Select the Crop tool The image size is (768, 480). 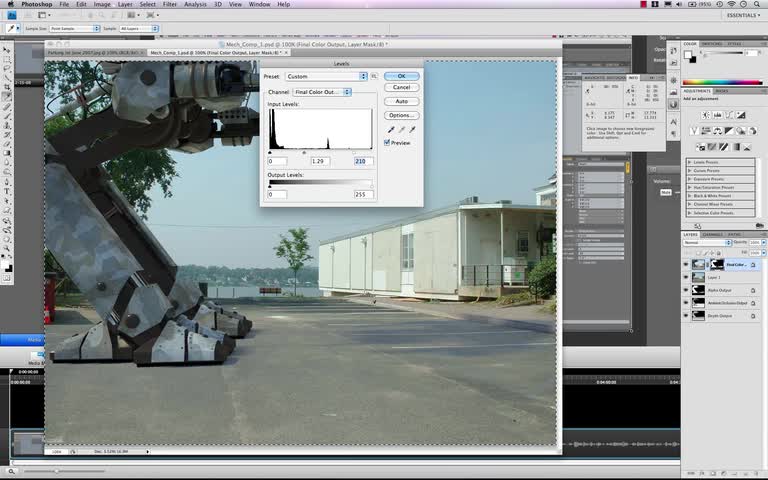(7, 87)
